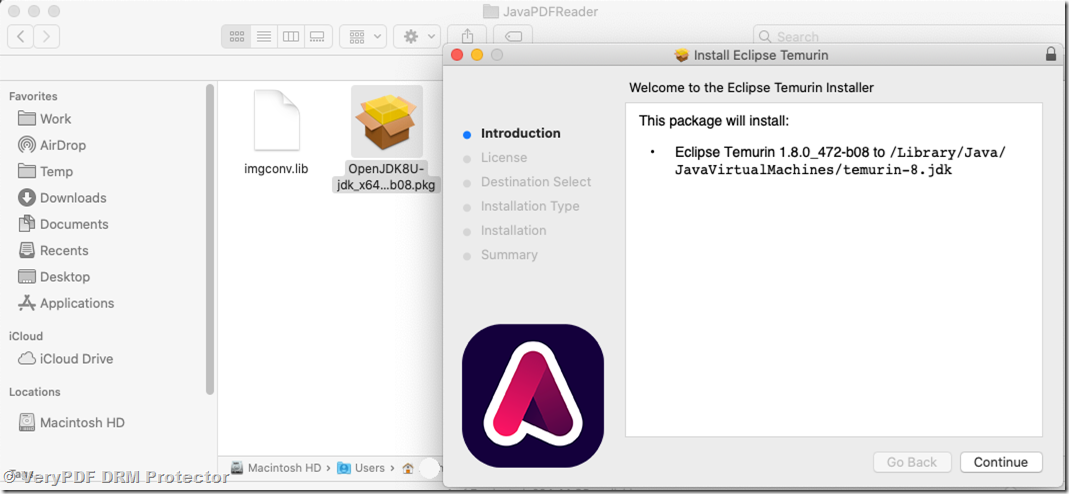Open Documents in Finder sidebar

63,224
